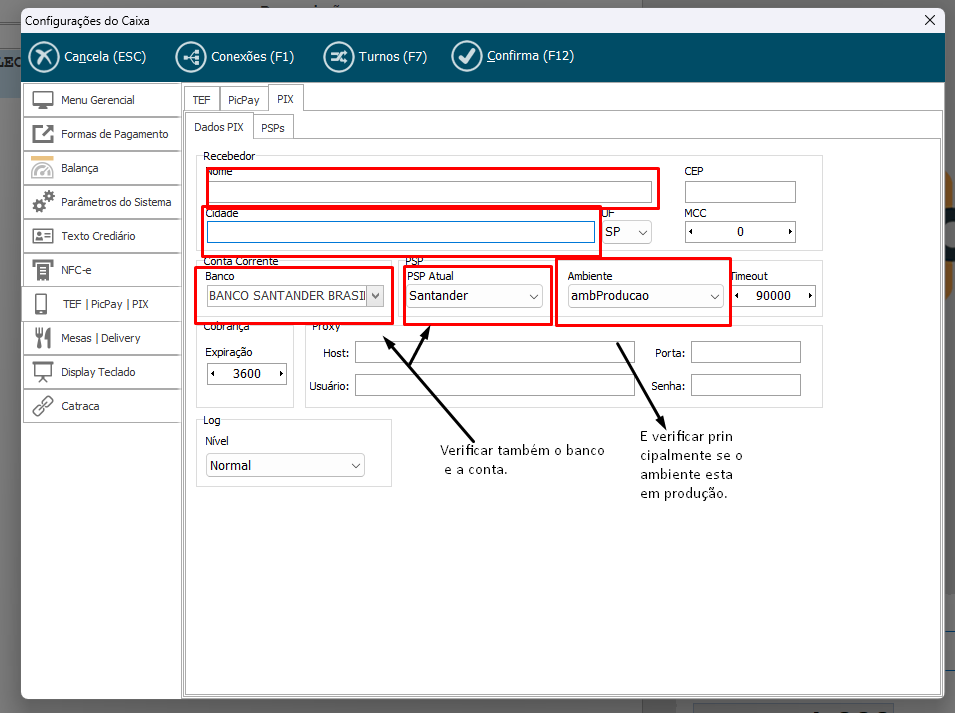
Task: Click the Turnos (F7) shuffle icon
Action: click(339, 57)
